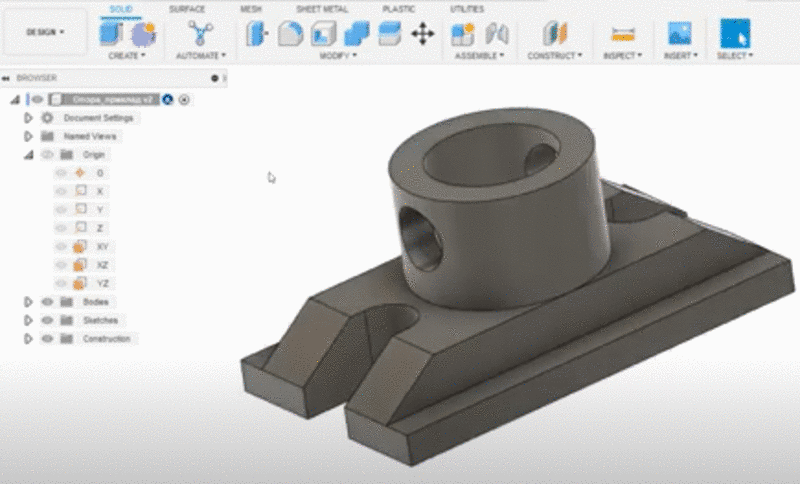
Task: Select the Z axis in Origin
Action: coord(100,227)
